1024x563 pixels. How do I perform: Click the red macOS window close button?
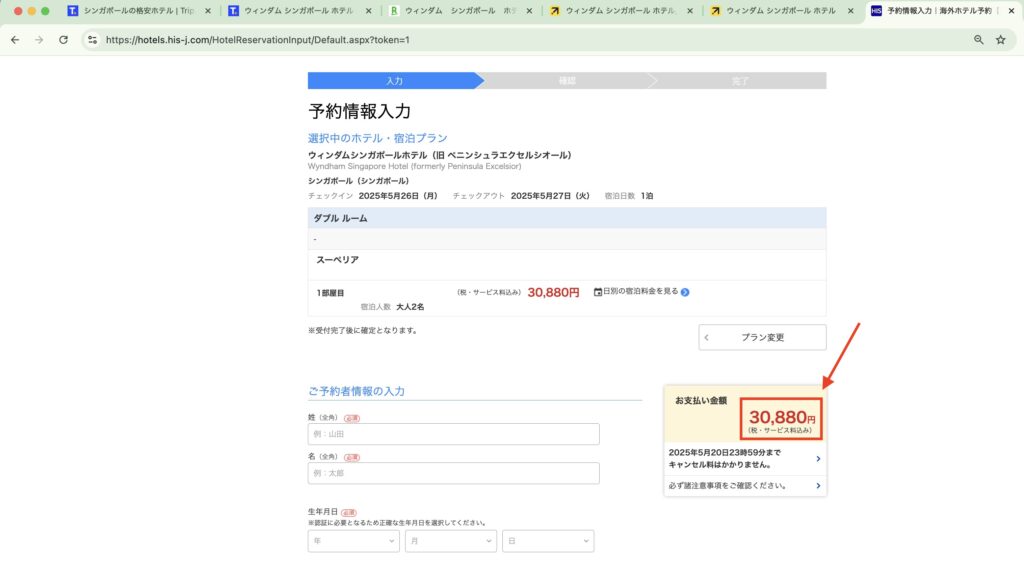tap(18, 11)
